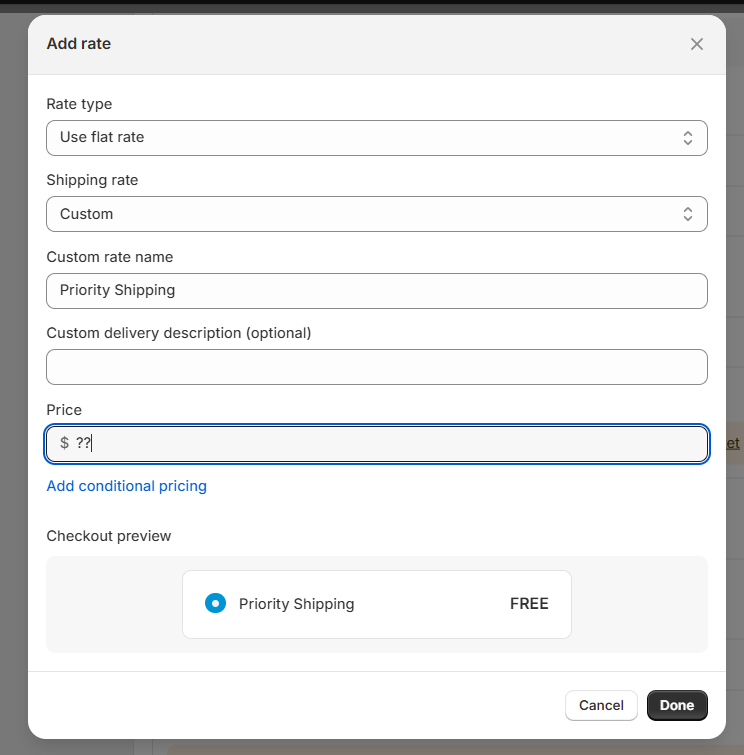The width and height of the screenshot is (744, 755).
Task: Click the Price field label
Action: pyautogui.click(x=64, y=410)
